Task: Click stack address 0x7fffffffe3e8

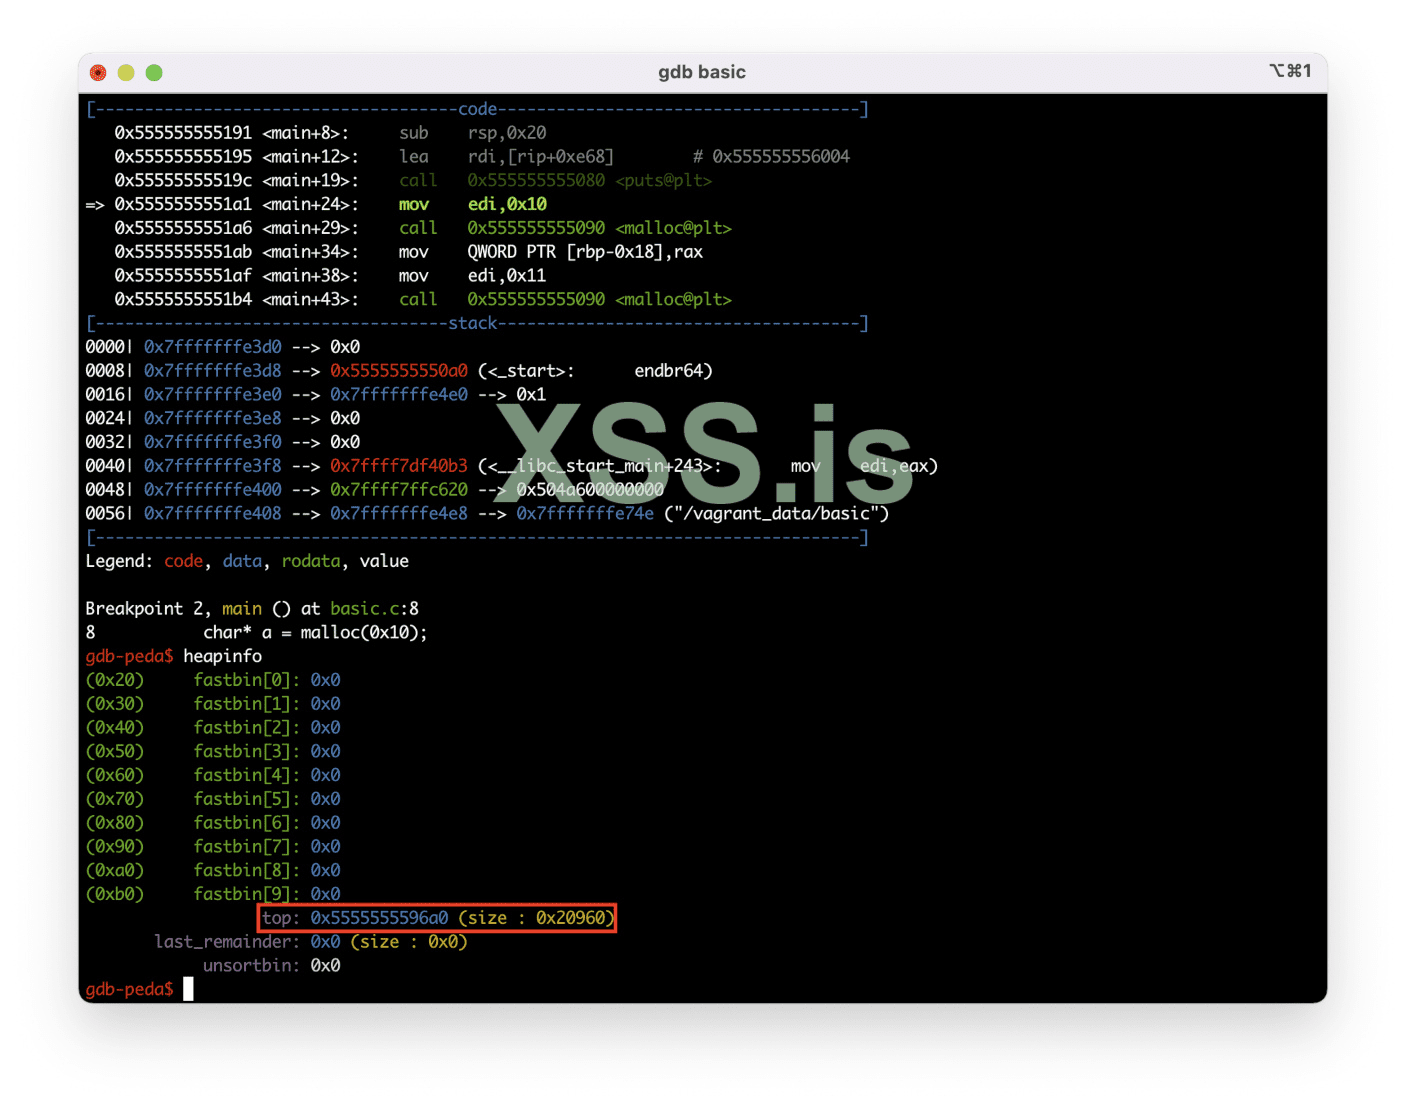Action: pyautogui.click(x=213, y=419)
